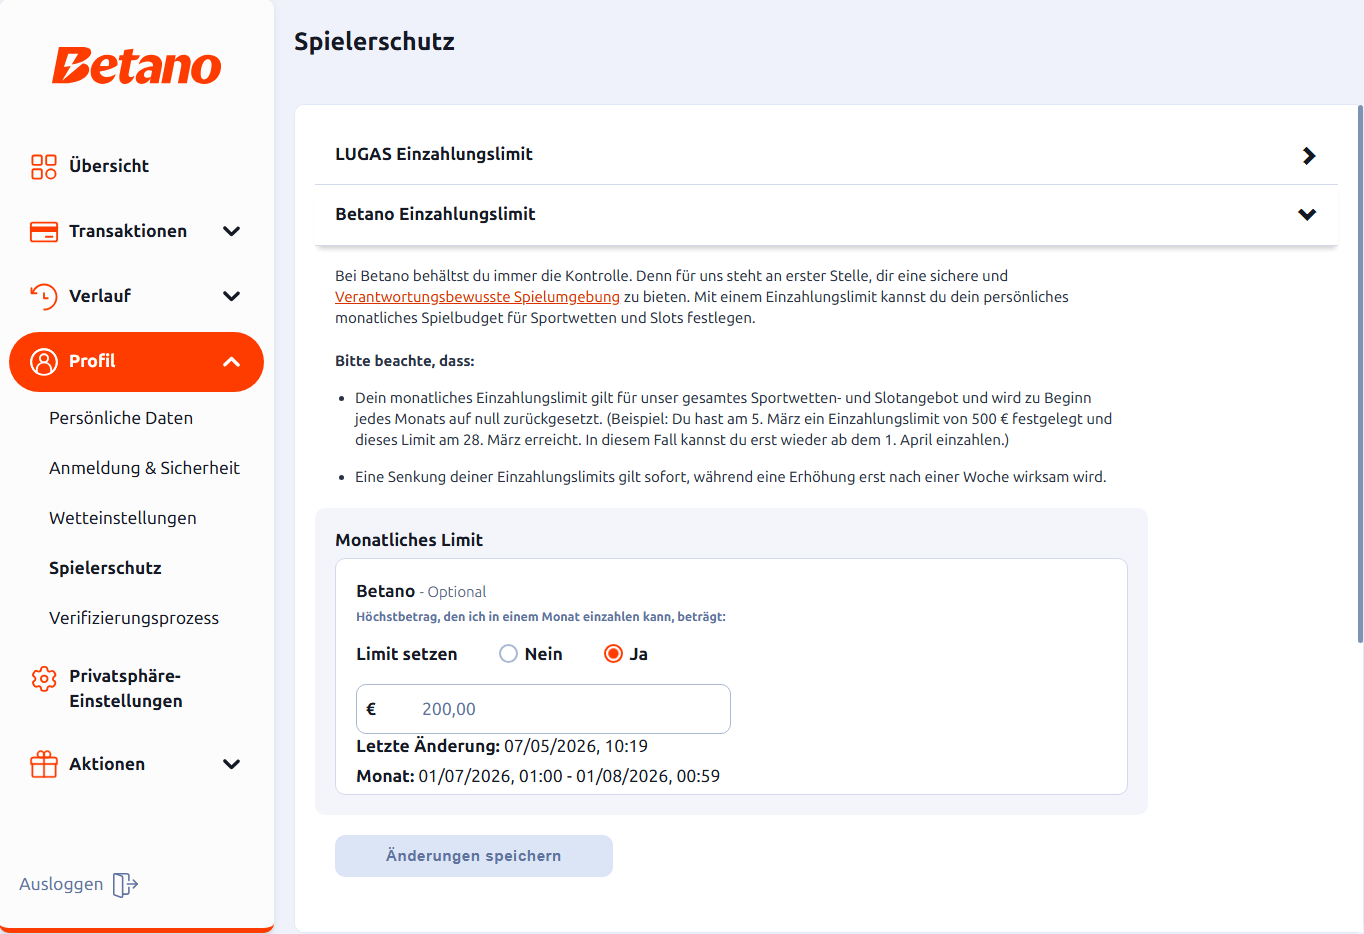Select the Nein radio button

click(509, 654)
